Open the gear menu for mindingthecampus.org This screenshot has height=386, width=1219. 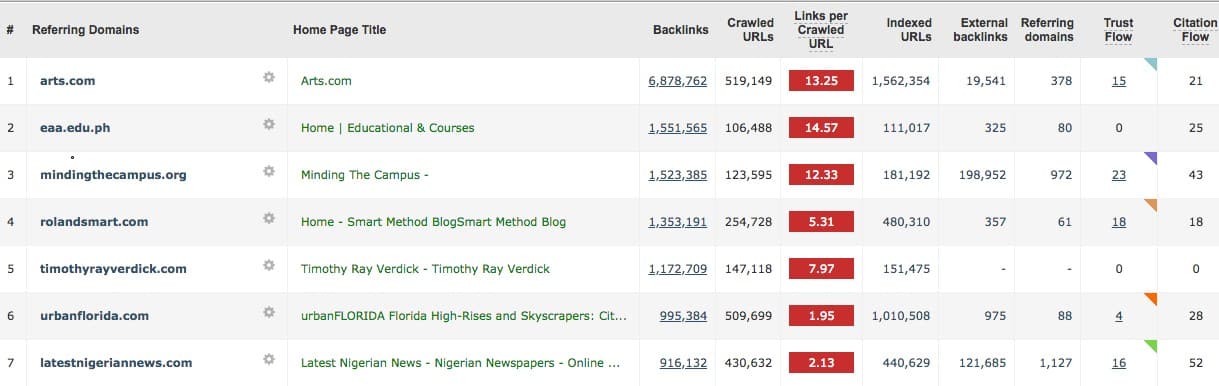269,172
